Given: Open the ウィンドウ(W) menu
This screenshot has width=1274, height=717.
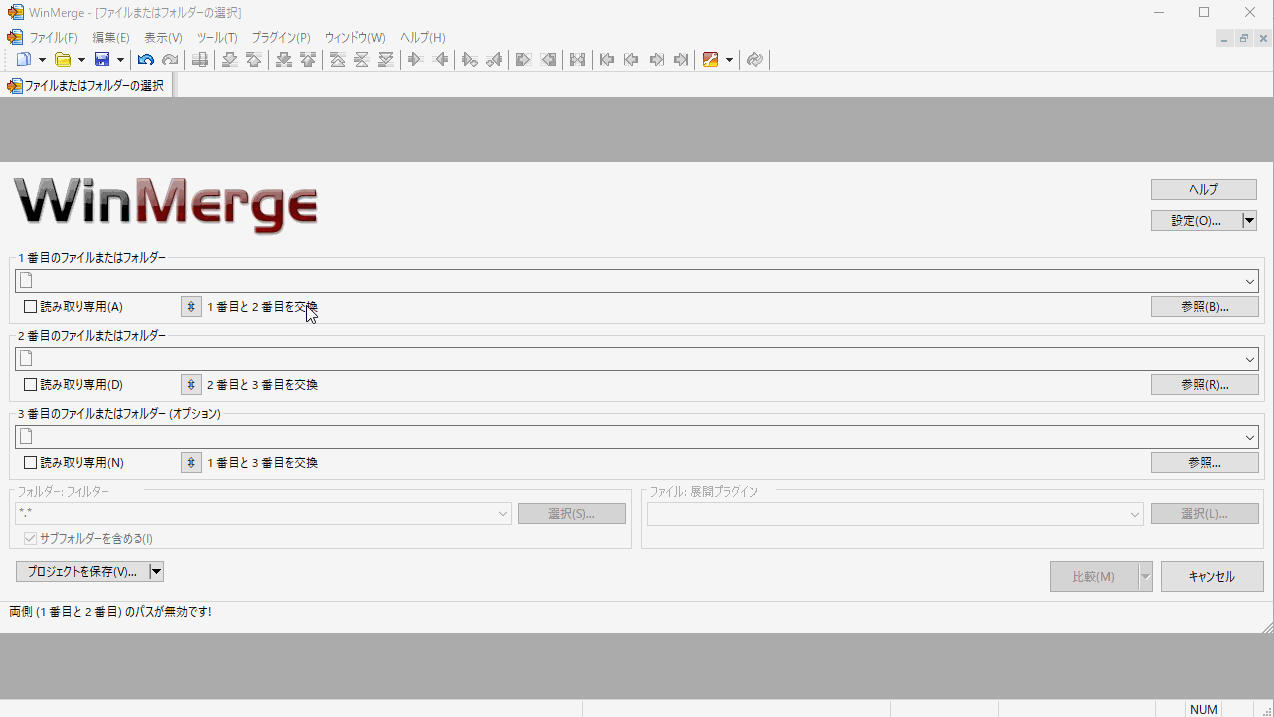Looking at the screenshot, I should click(x=355, y=37).
